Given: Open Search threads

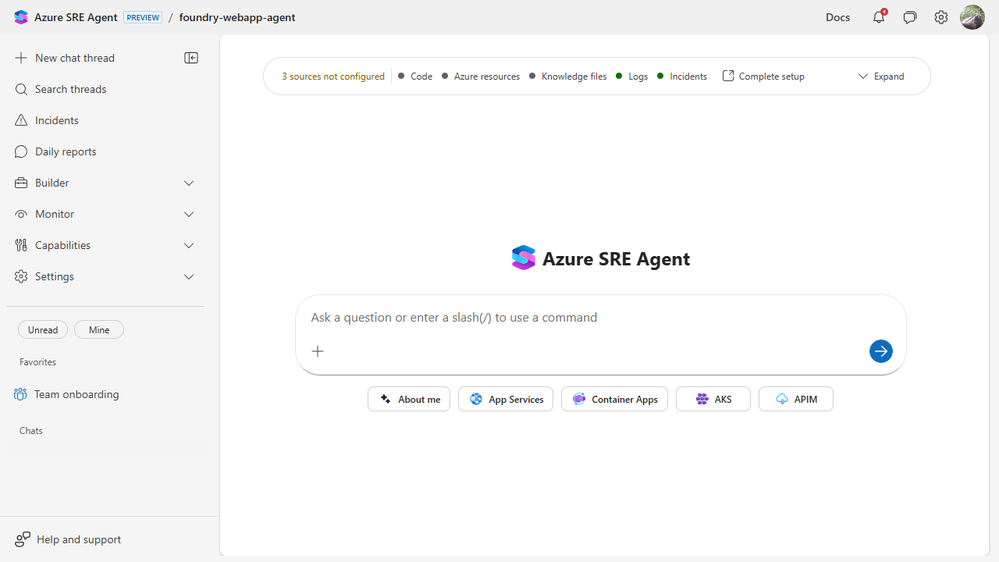Looking at the screenshot, I should pos(61,89).
